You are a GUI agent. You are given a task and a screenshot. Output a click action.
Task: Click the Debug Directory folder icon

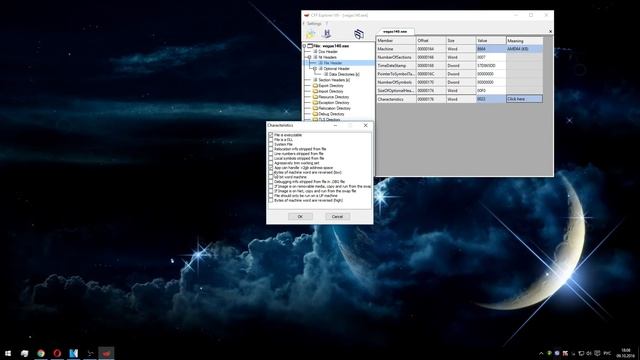point(315,114)
